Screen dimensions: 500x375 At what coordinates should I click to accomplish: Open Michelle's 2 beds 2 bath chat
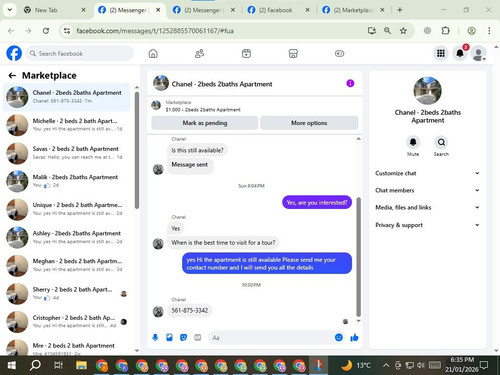click(67, 125)
